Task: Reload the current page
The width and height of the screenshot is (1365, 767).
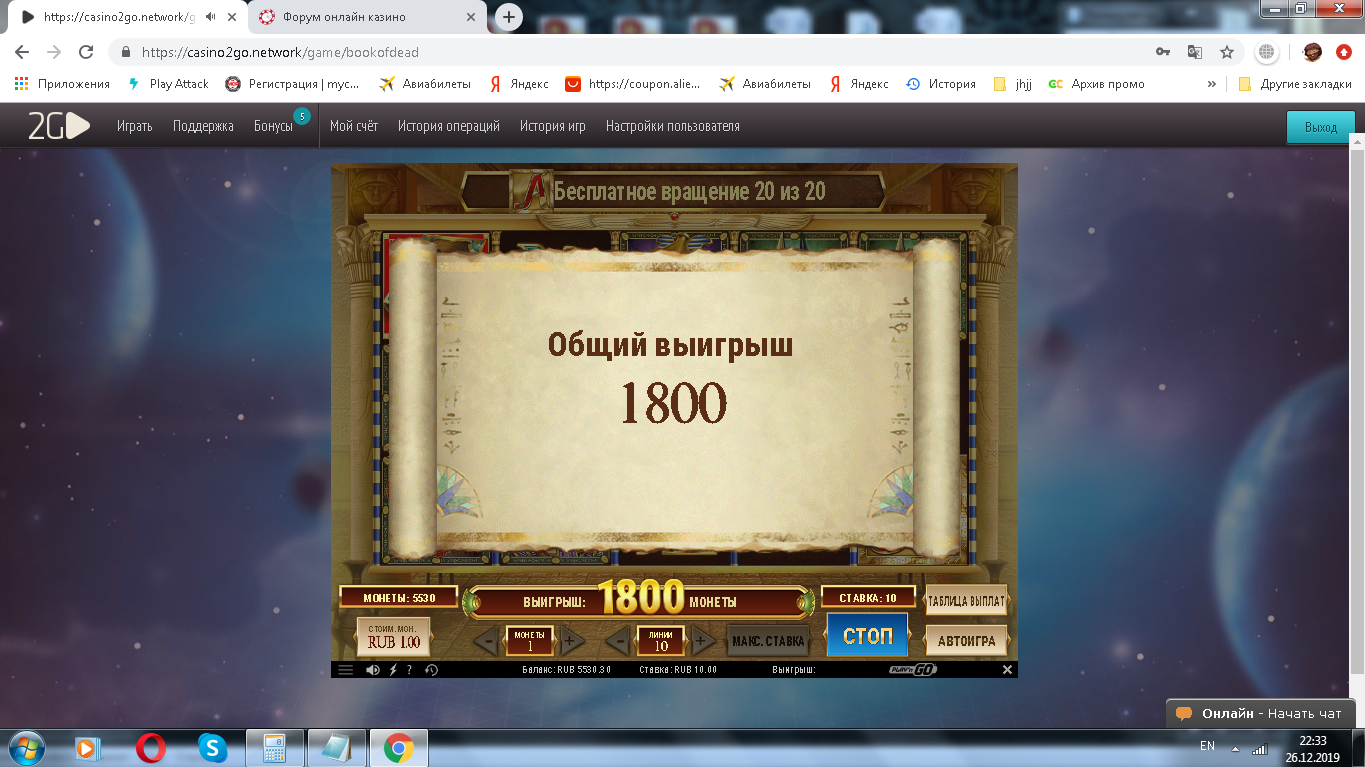Action: tap(86, 52)
